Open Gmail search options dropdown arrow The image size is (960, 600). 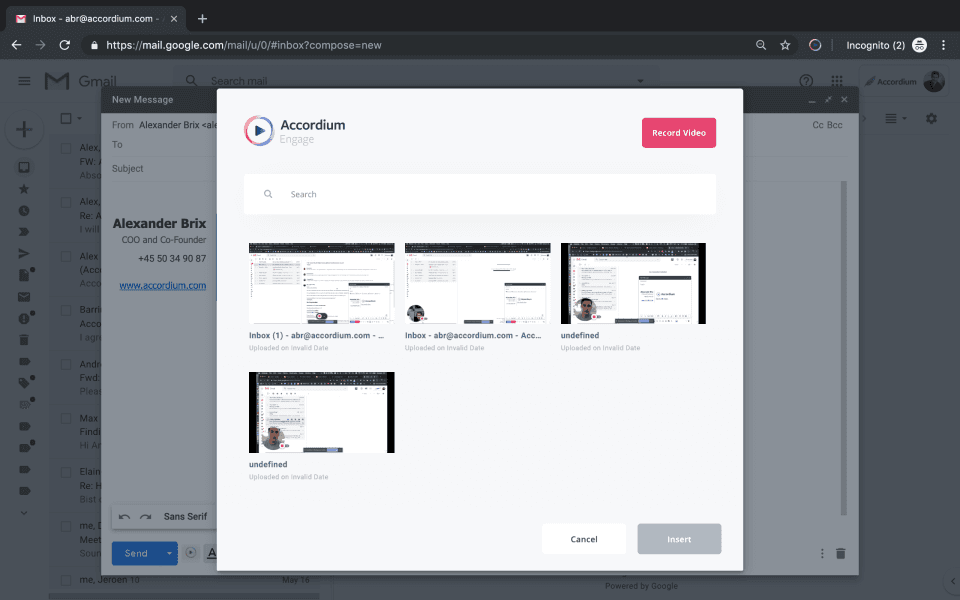pyautogui.click(x=640, y=81)
